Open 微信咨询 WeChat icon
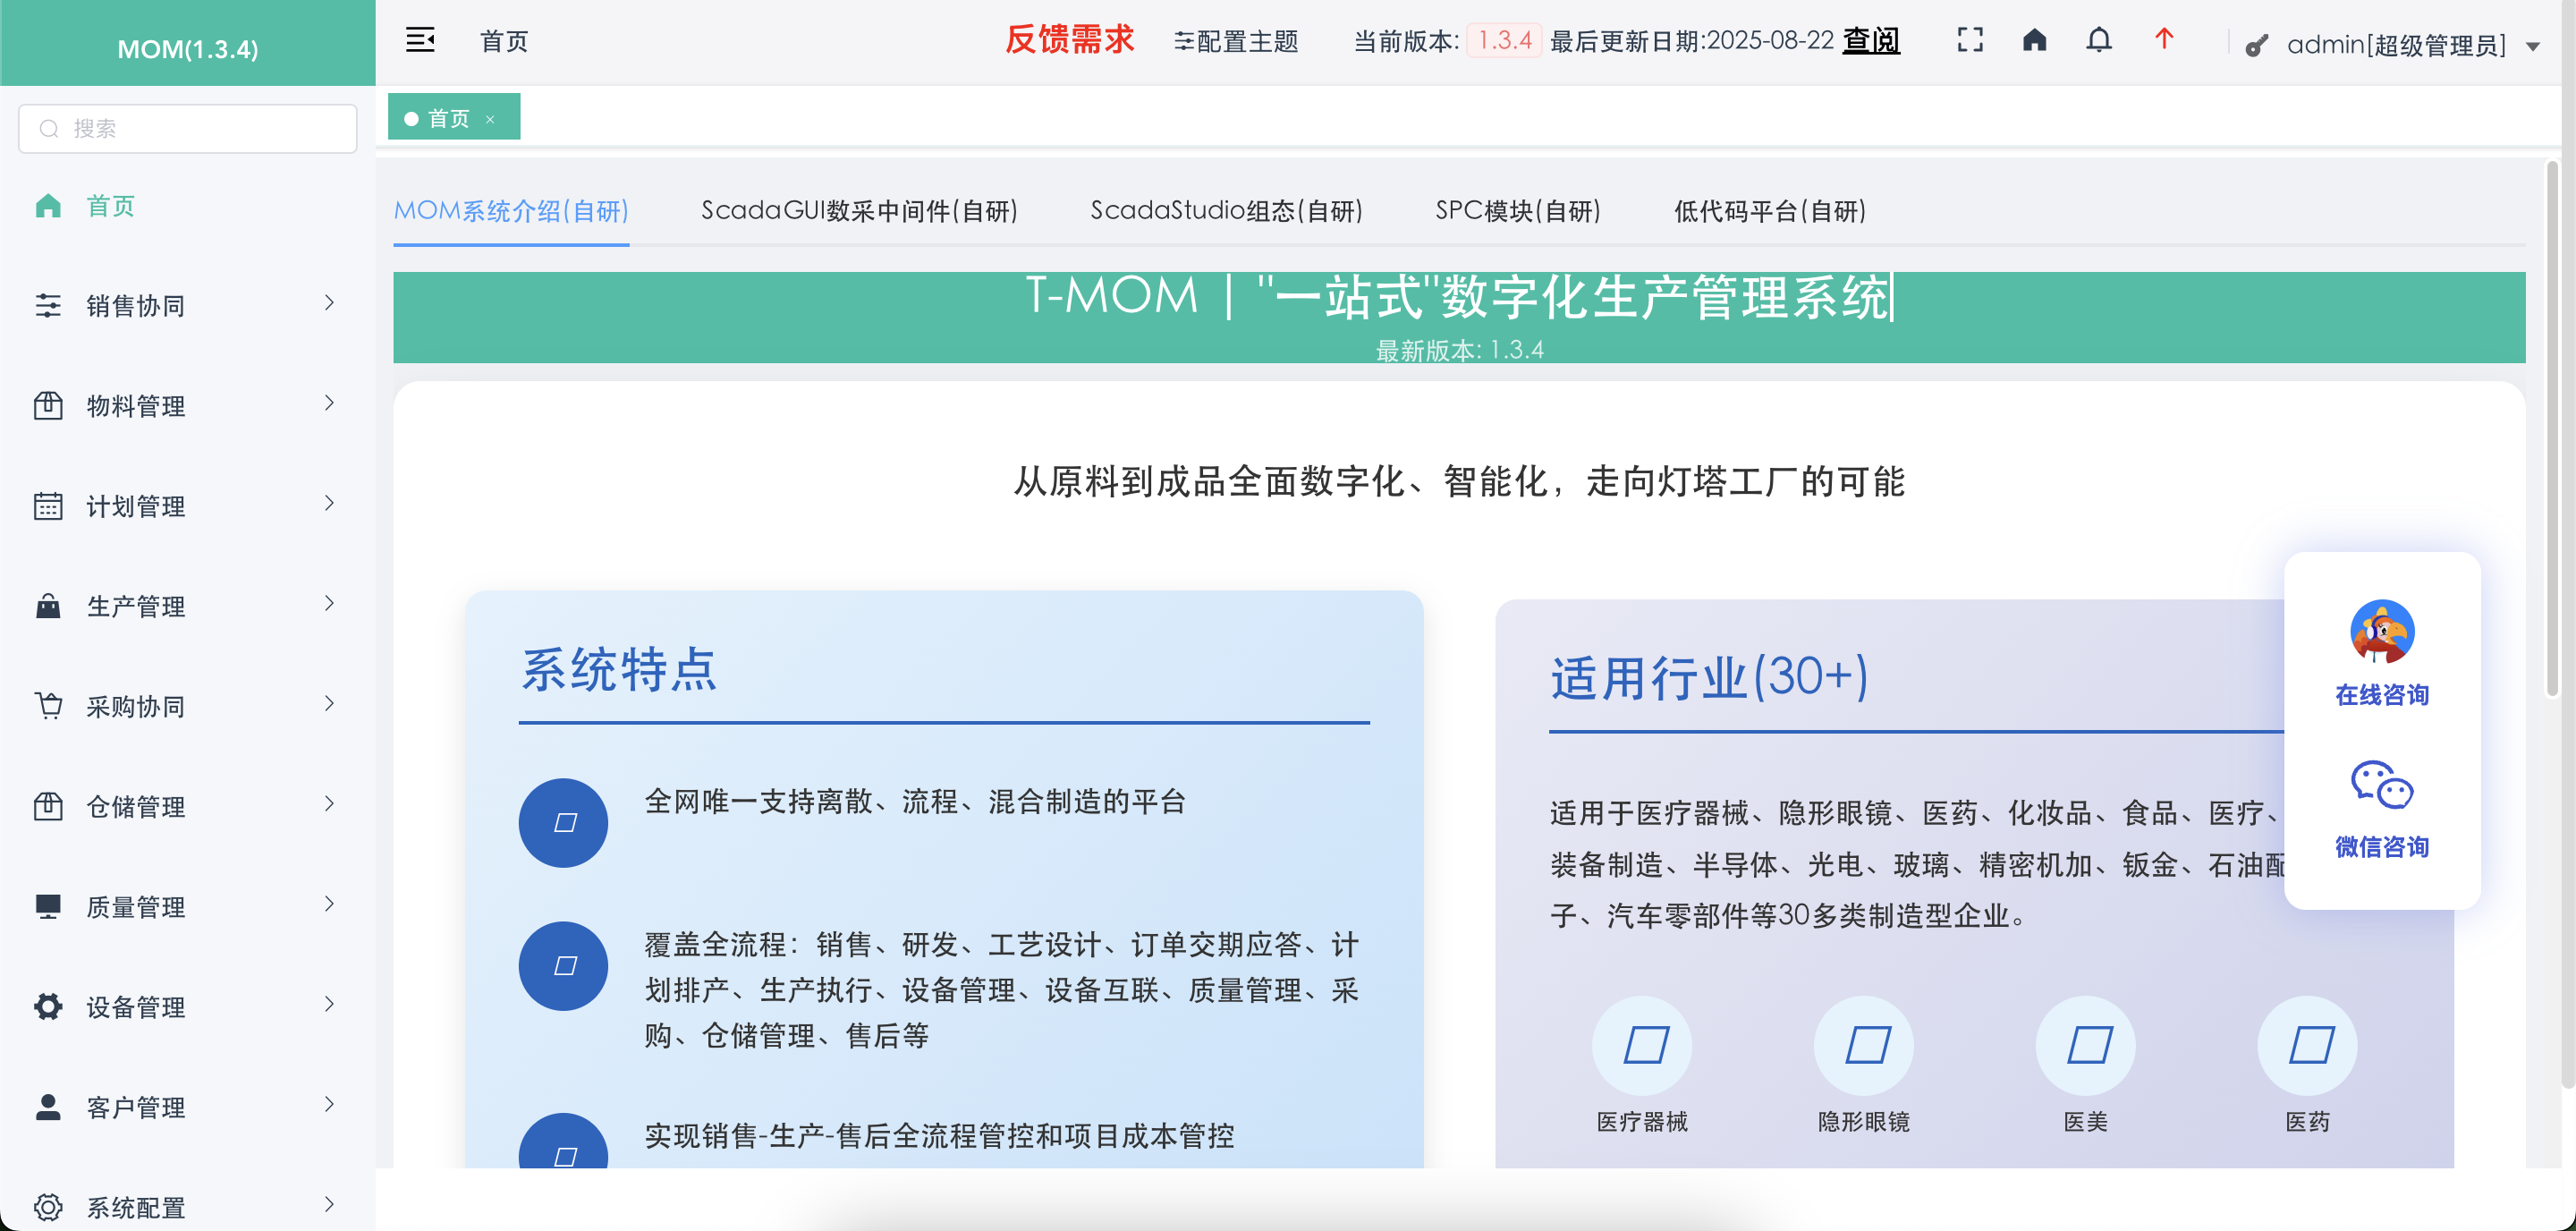Image resolution: width=2576 pixels, height=1231 pixels. (x=2382, y=785)
